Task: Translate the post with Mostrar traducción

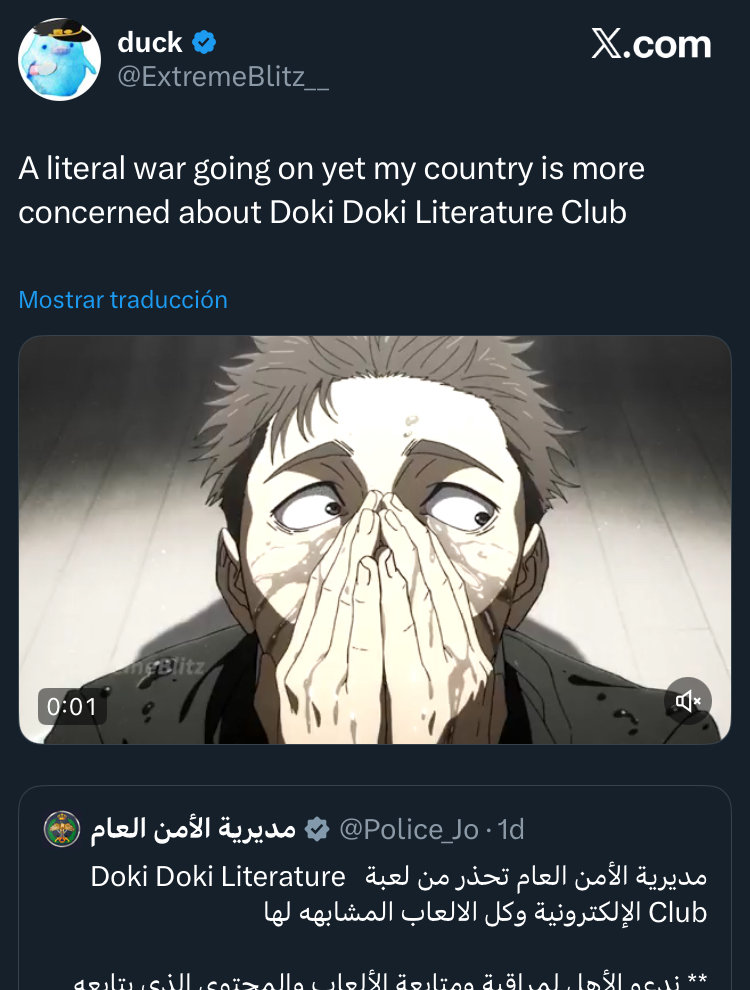Action: (123, 300)
